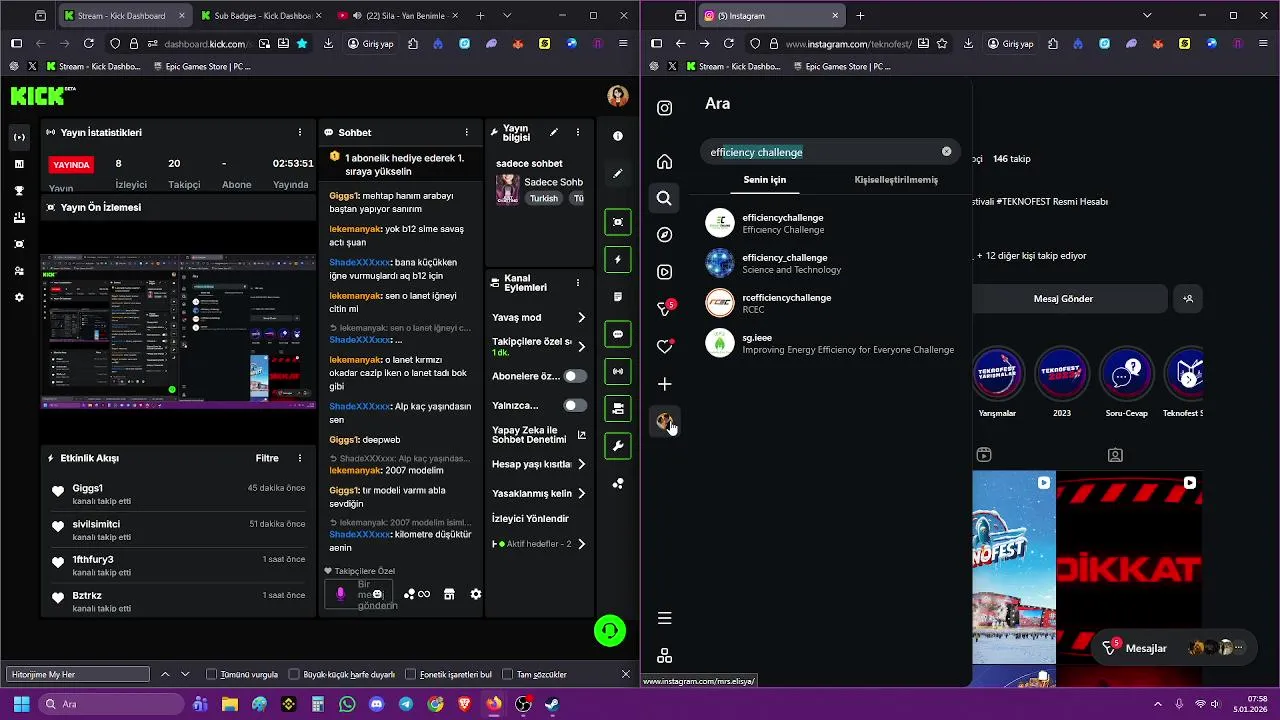Click the chat bubble icon in right rail

618,334
